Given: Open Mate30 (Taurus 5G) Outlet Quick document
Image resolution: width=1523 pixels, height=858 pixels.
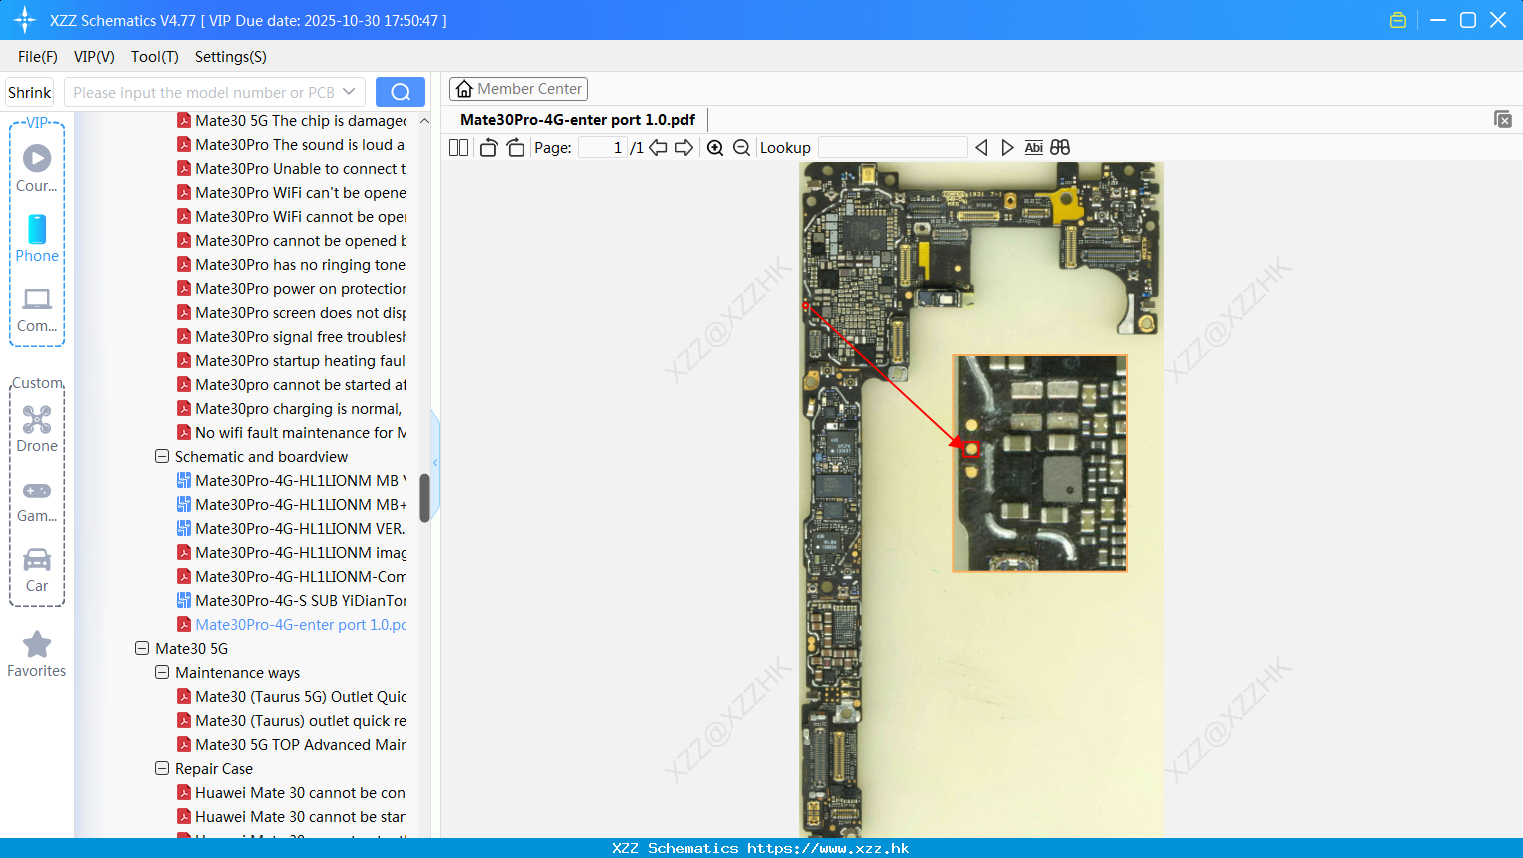Looking at the screenshot, I should pyautogui.click(x=291, y=697).
